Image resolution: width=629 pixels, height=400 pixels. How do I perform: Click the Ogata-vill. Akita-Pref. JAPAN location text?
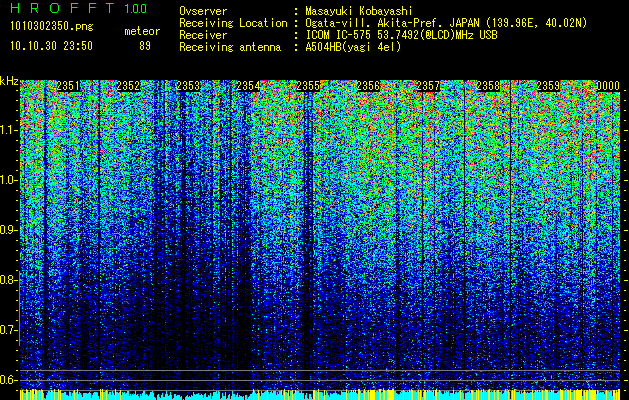click(x=446, y=23)
